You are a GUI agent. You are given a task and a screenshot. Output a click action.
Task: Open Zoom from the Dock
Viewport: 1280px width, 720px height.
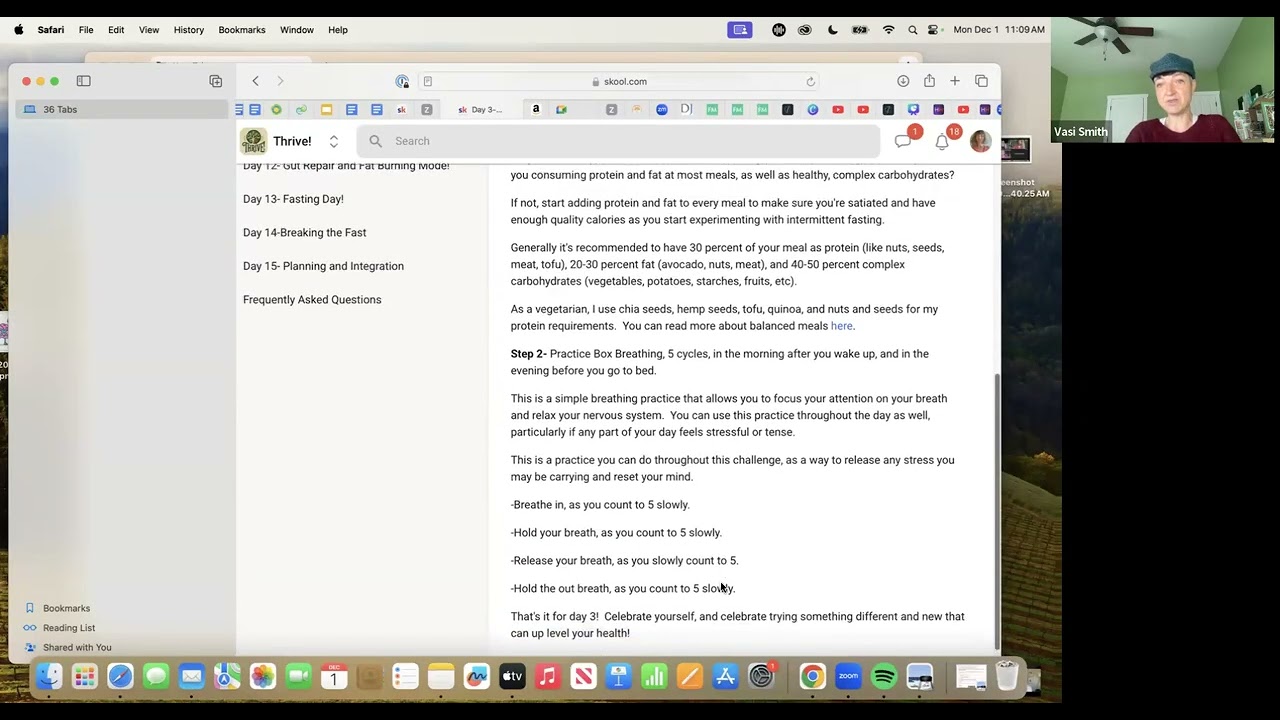click(848, 677)
